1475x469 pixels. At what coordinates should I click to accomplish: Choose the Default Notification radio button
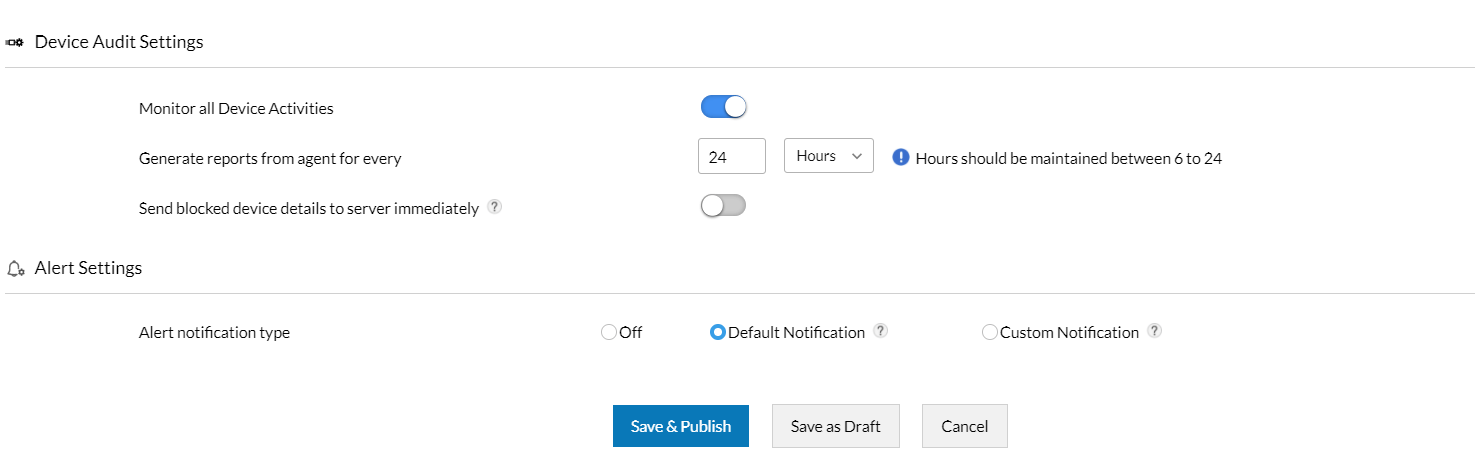717,332
